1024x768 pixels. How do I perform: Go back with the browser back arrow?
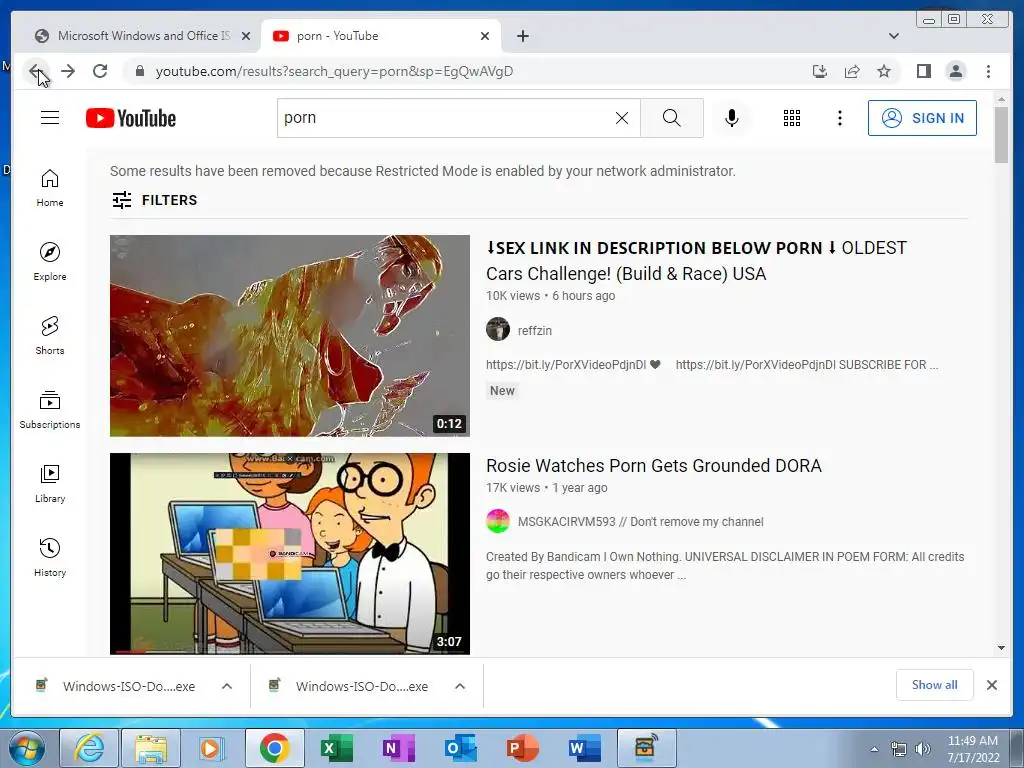coord(37,71)
